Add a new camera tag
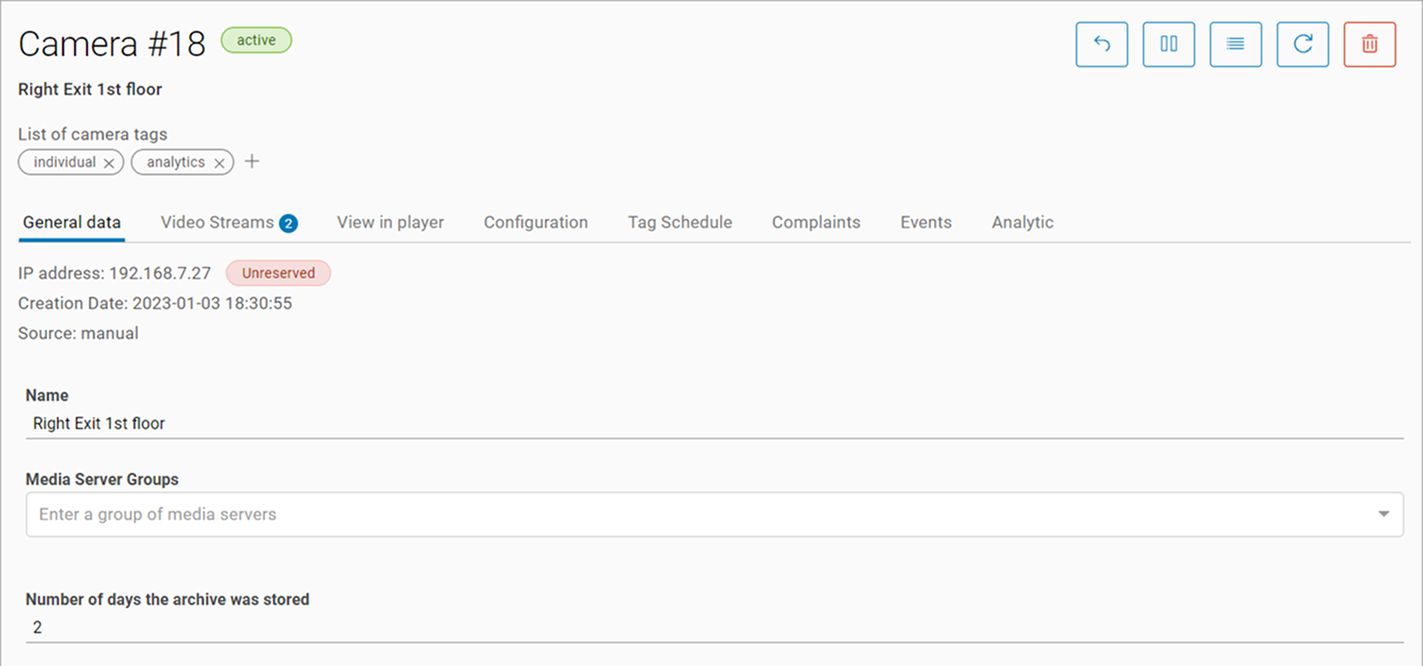The width and height of the screenshot is (1423, 666). (252, 162)
